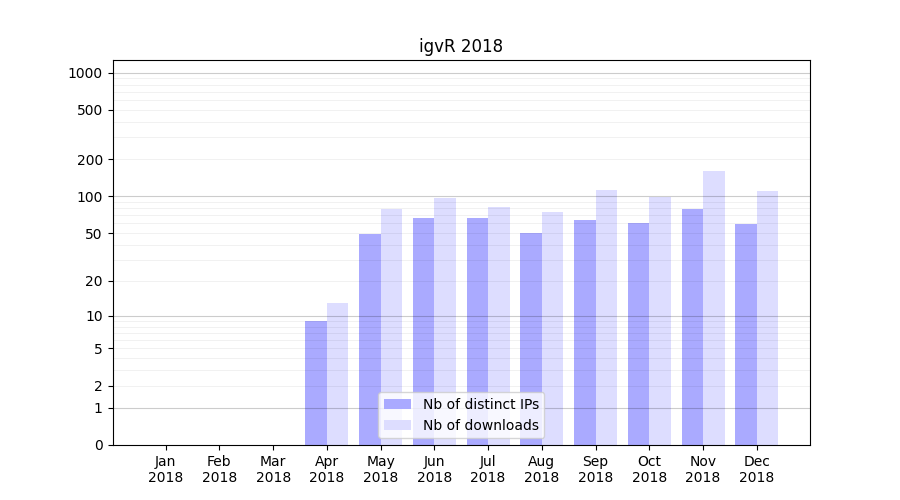This screenshot has height=500, width=900.
Task: Click the light blue downloads legend swatch
Action: click(397, 425)
